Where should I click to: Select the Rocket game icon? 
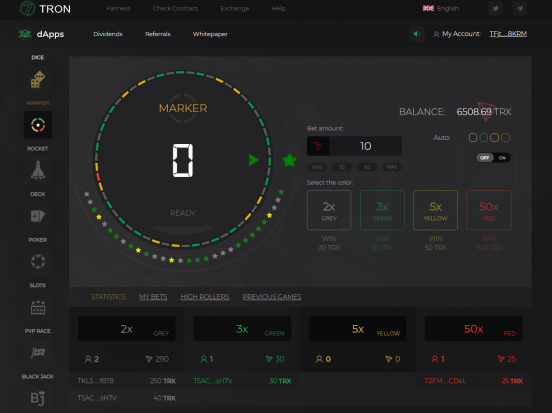point(38,170)
